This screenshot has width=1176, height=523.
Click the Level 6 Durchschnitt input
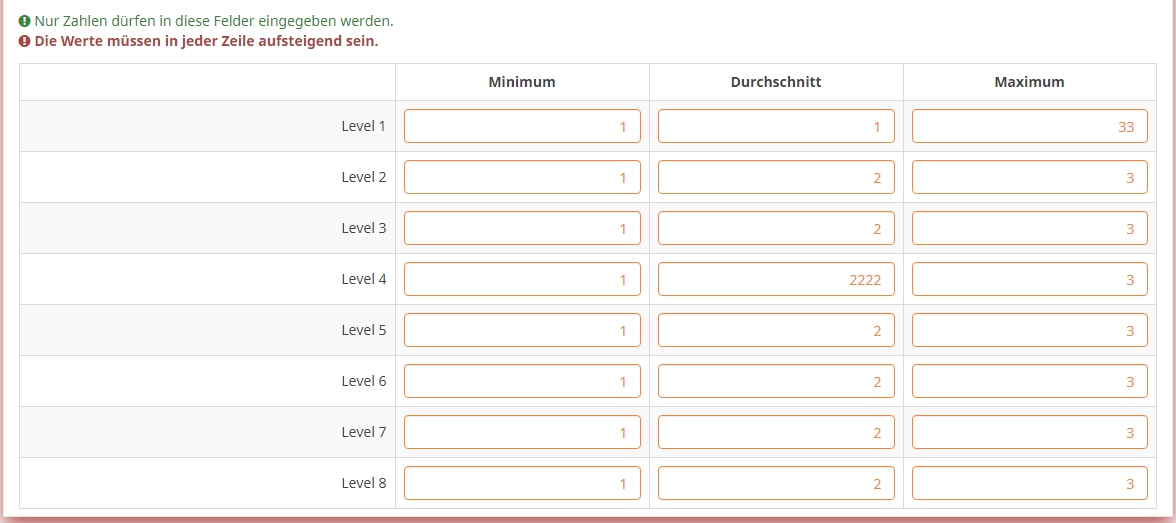click(776, 381)
